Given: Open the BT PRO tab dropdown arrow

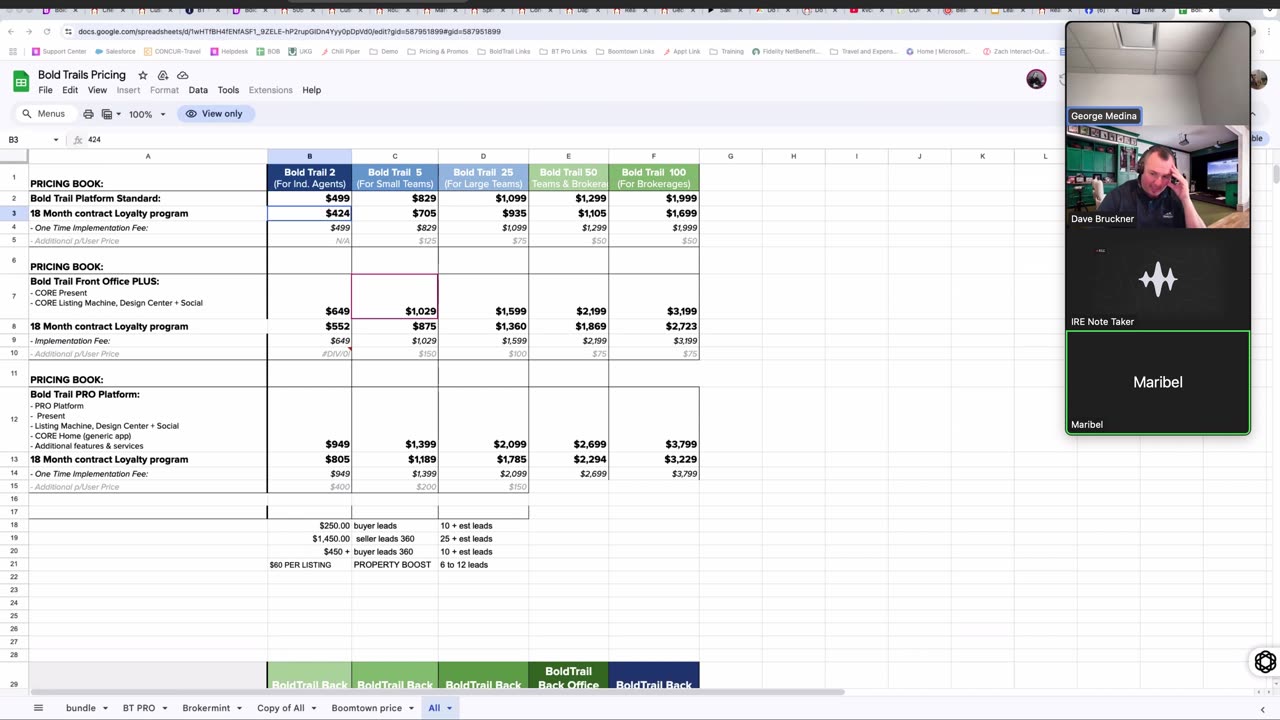Looking at the screenshot, I should tap(164, 708).
